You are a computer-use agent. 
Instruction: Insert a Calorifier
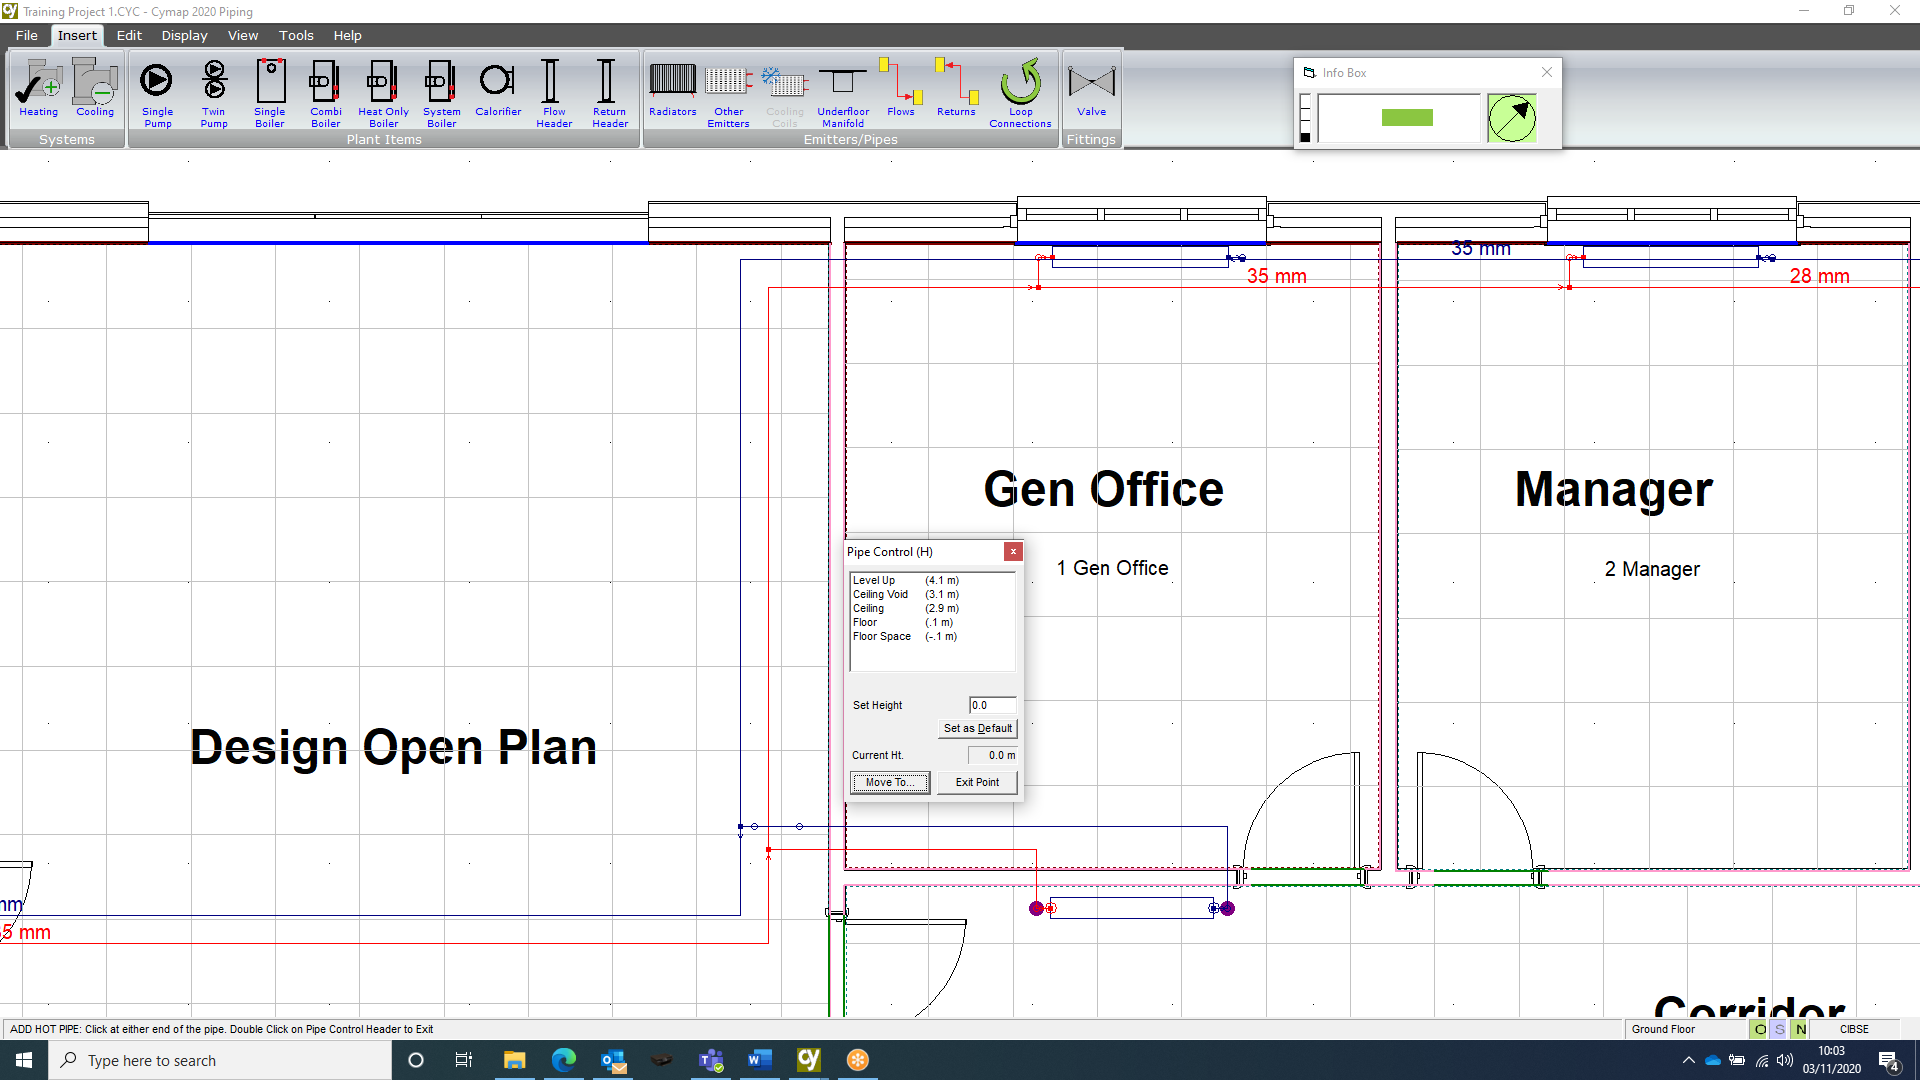pos(498,88)
